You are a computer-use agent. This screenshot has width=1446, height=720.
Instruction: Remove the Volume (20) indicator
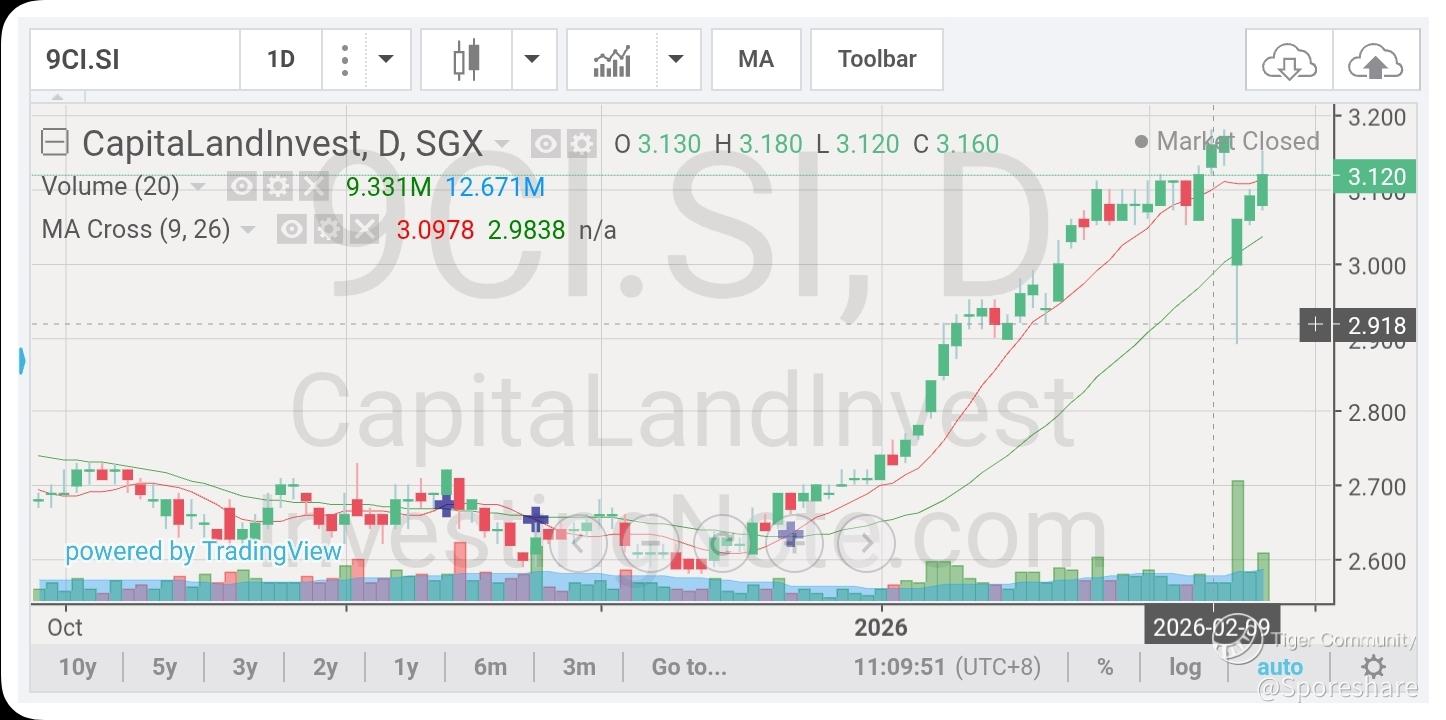[x=314, y=187]
